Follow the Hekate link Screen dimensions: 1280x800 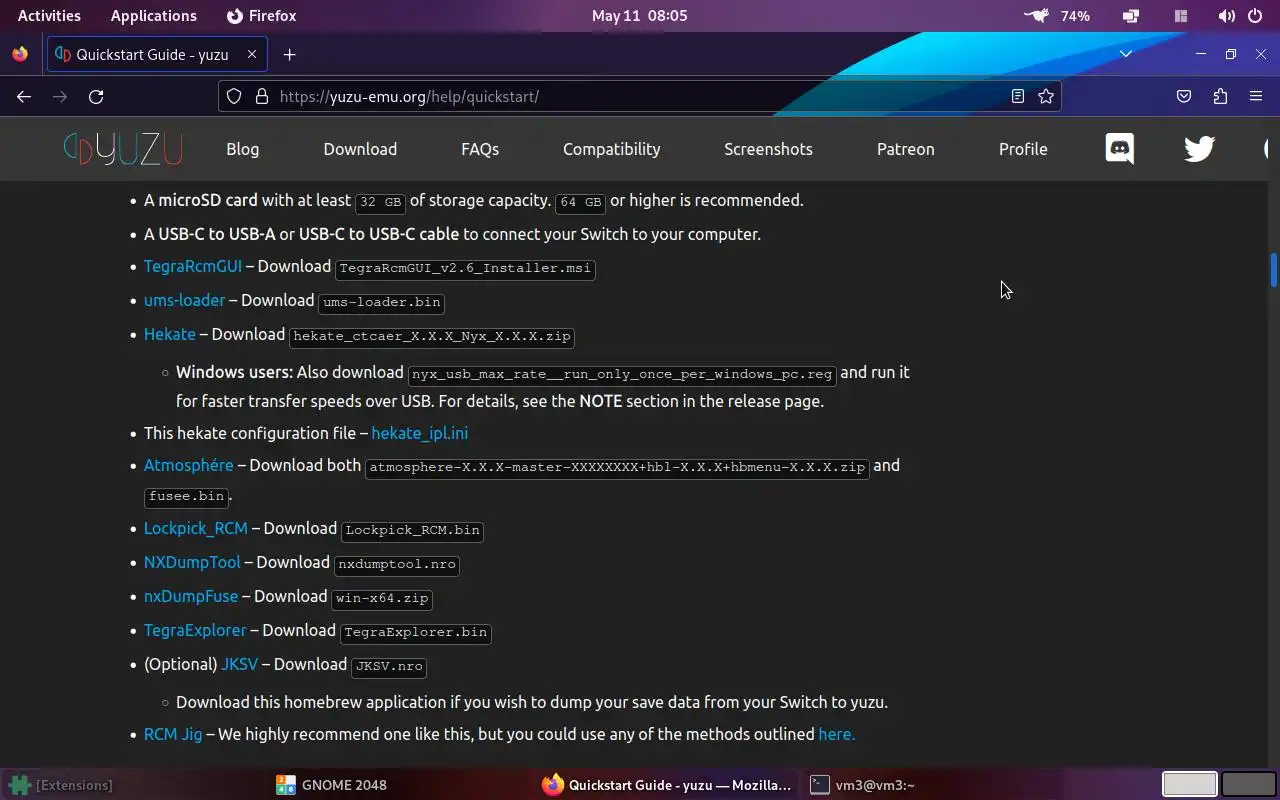[x=170, y=334]
